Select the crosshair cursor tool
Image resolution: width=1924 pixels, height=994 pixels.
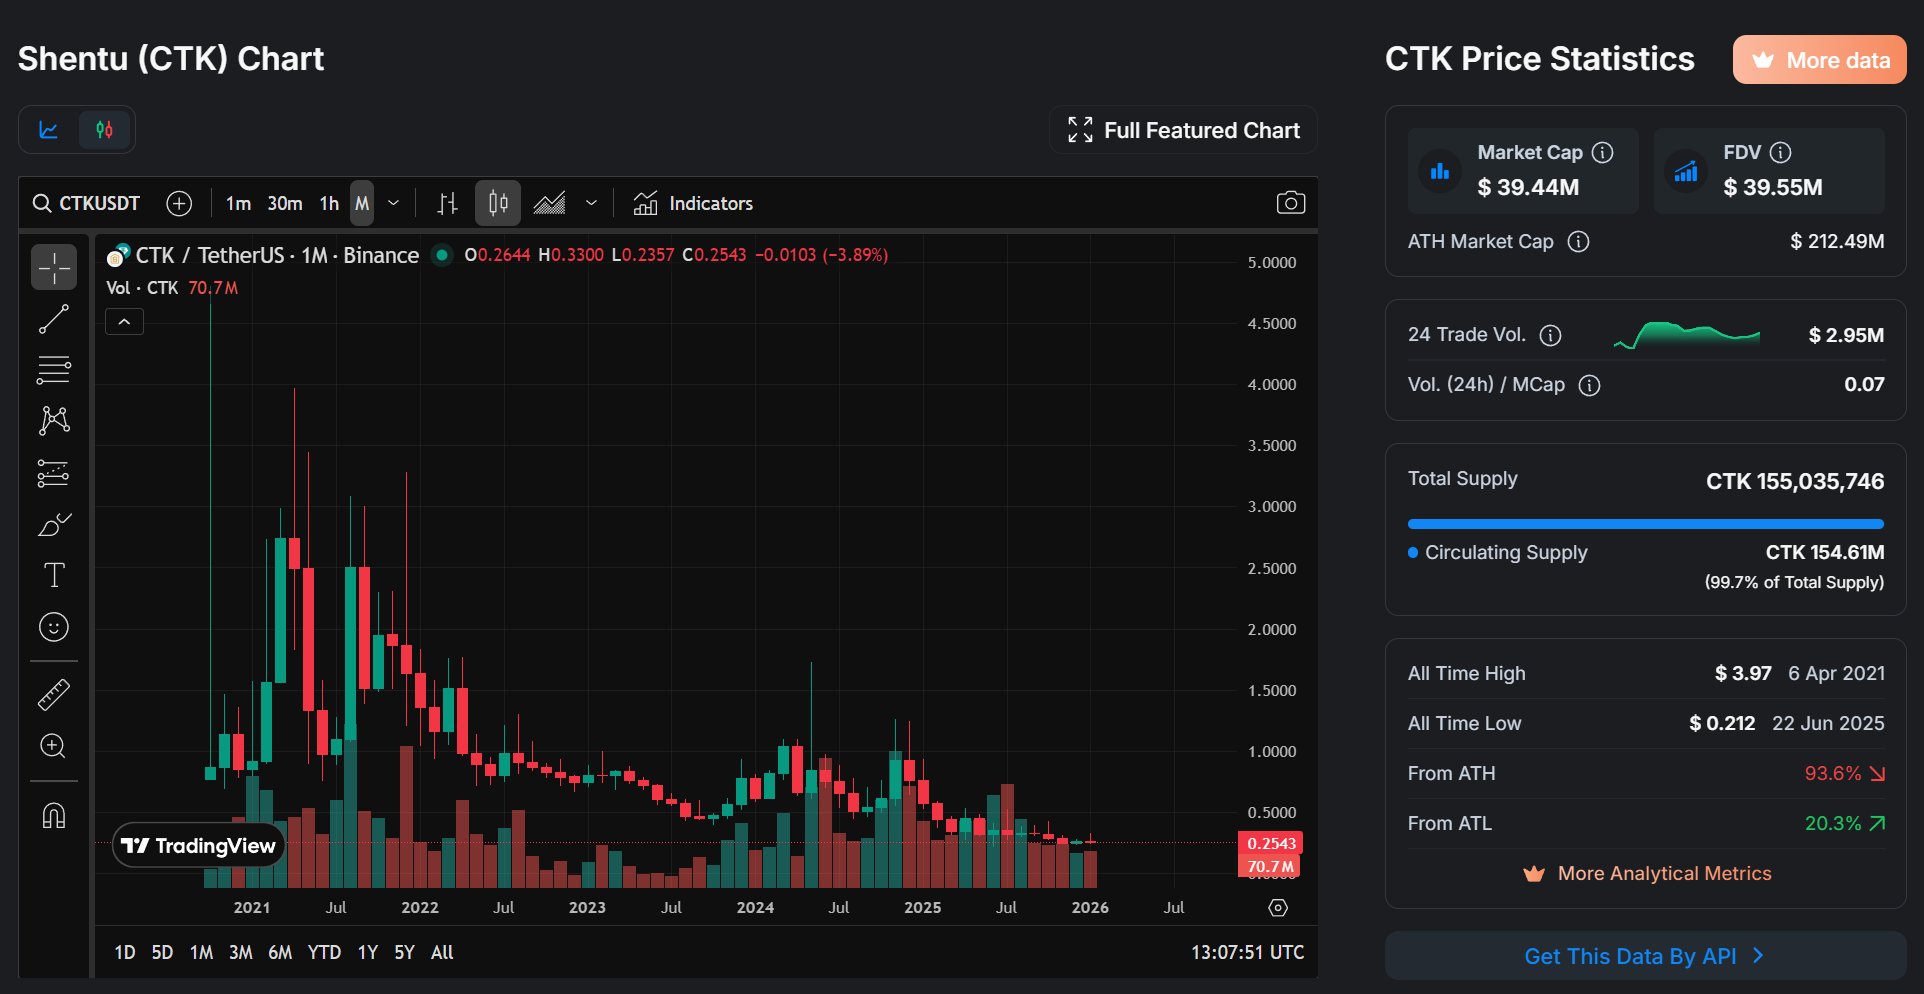point(54,267)
